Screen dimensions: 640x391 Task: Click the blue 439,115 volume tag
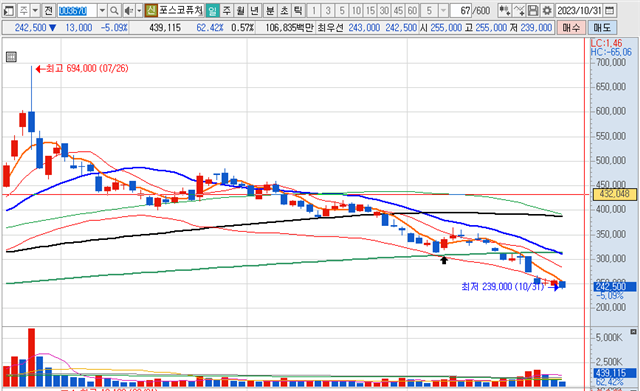click(x=614, y=373)
